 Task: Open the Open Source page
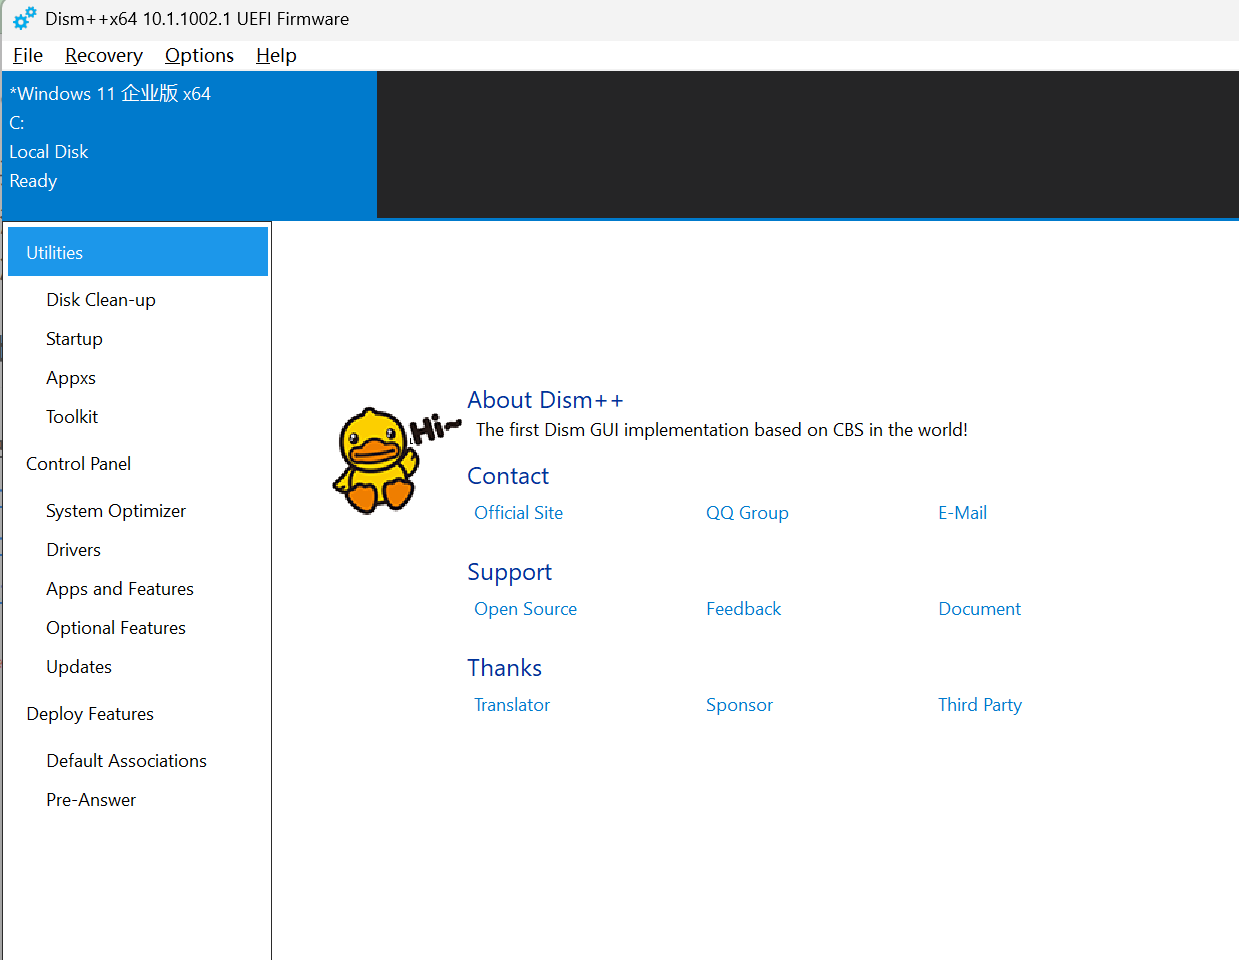click(525, 608)
